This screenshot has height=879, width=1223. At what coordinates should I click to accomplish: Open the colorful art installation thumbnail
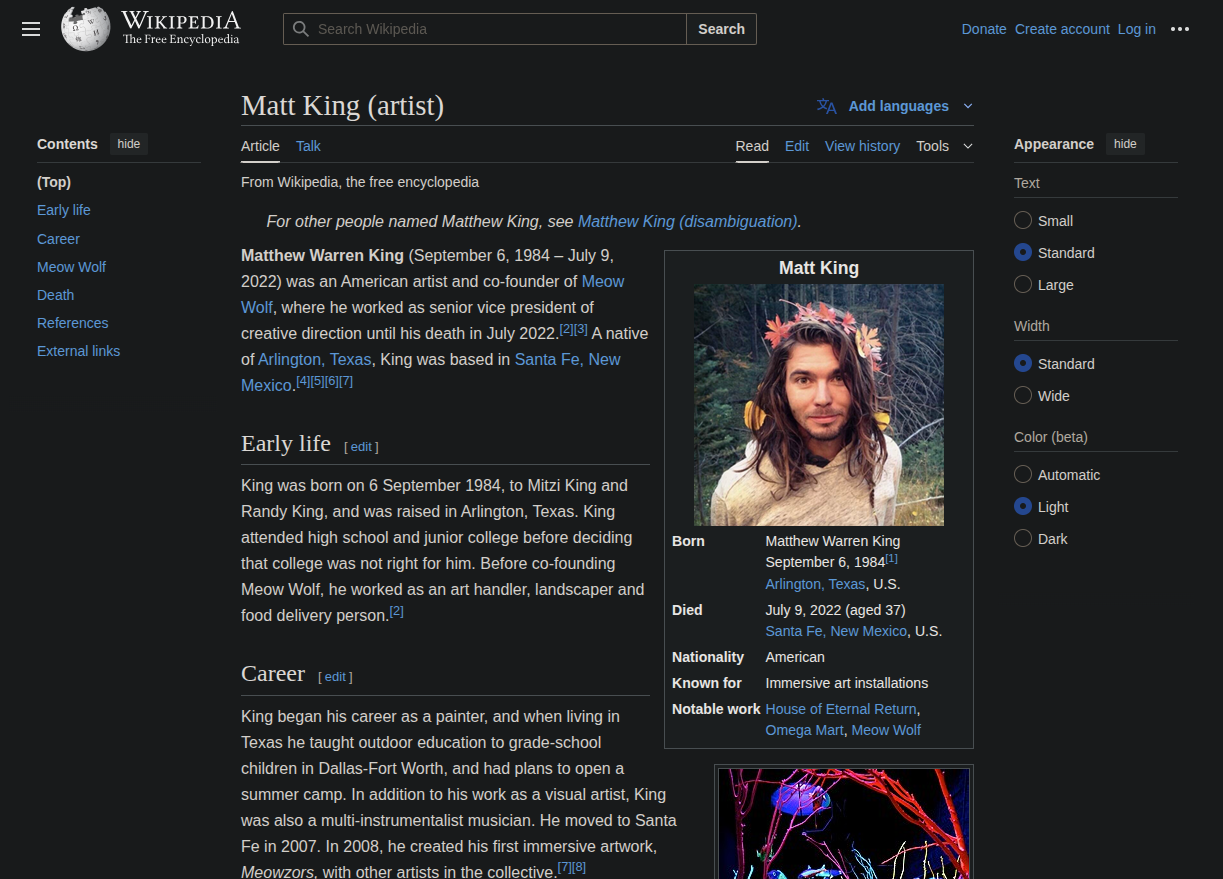click(x=844, y=824)
